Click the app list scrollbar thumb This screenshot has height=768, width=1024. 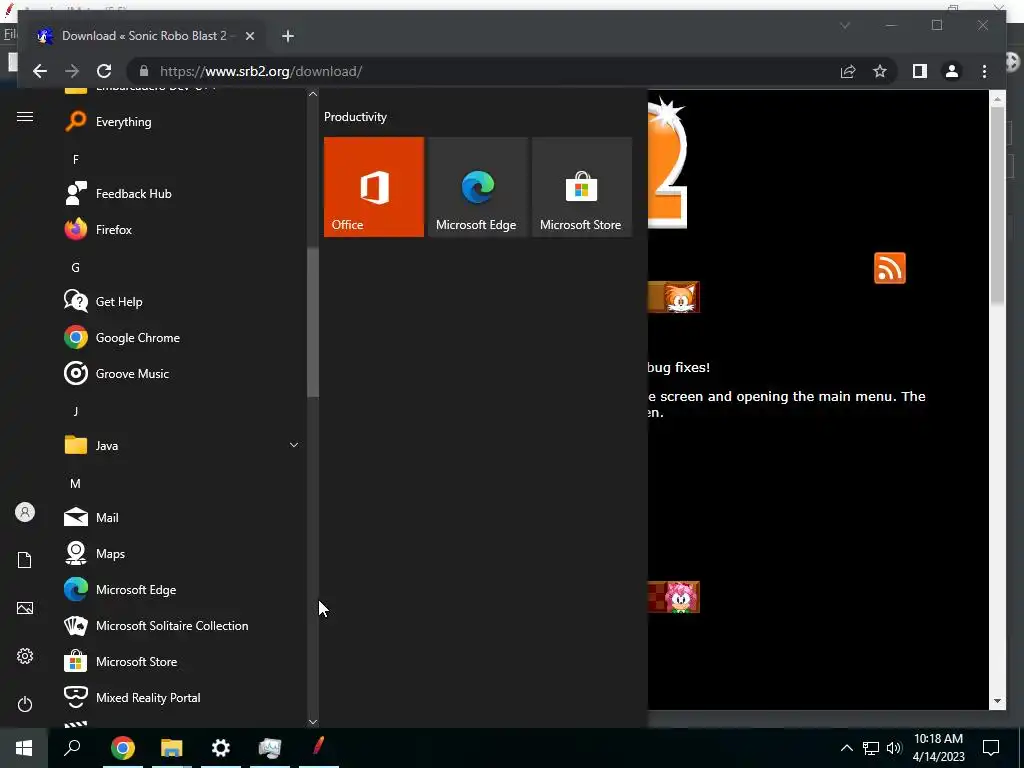tap(313, 323)
